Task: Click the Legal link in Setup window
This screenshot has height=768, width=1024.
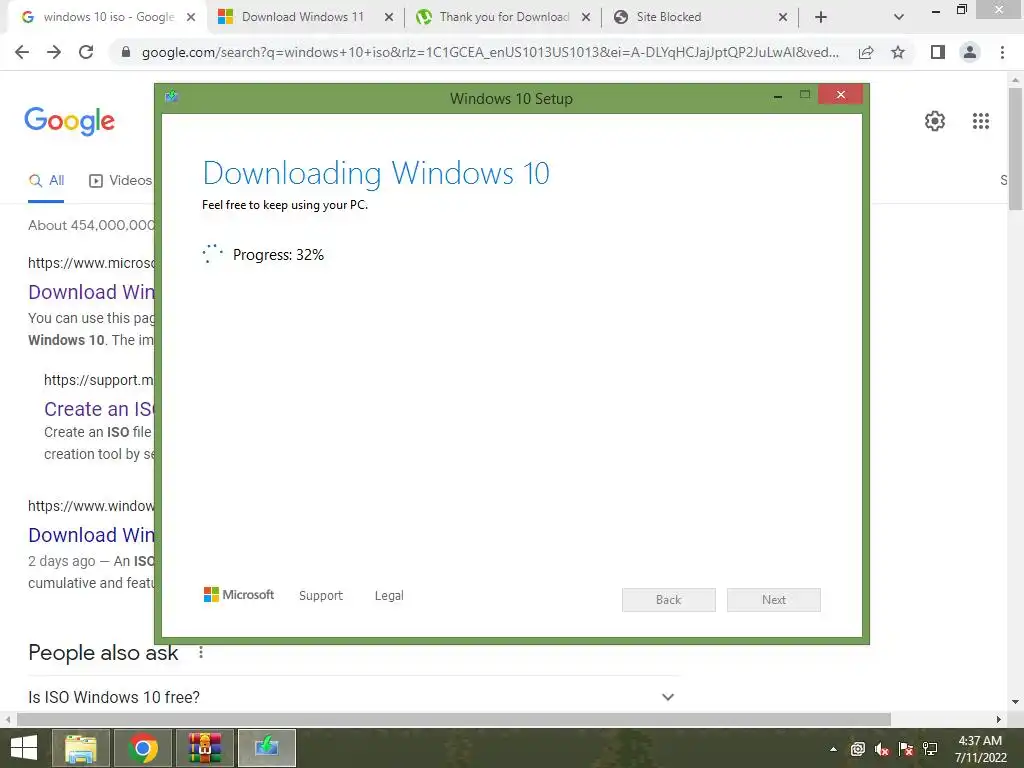Action: click(389, 596)
